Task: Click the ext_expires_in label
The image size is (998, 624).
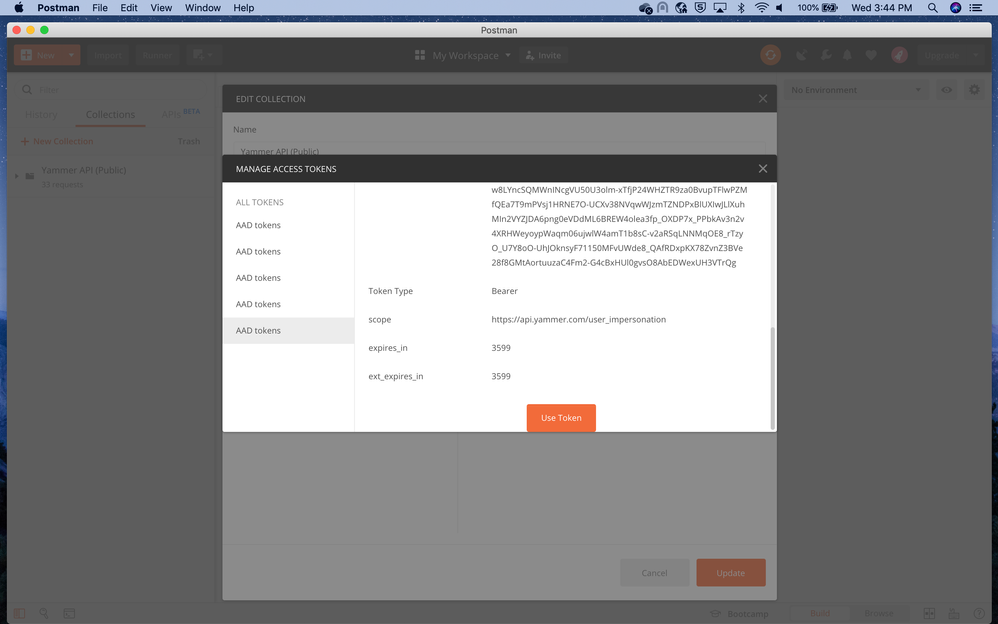Action: pyautogui.click(x=395, y=376)
